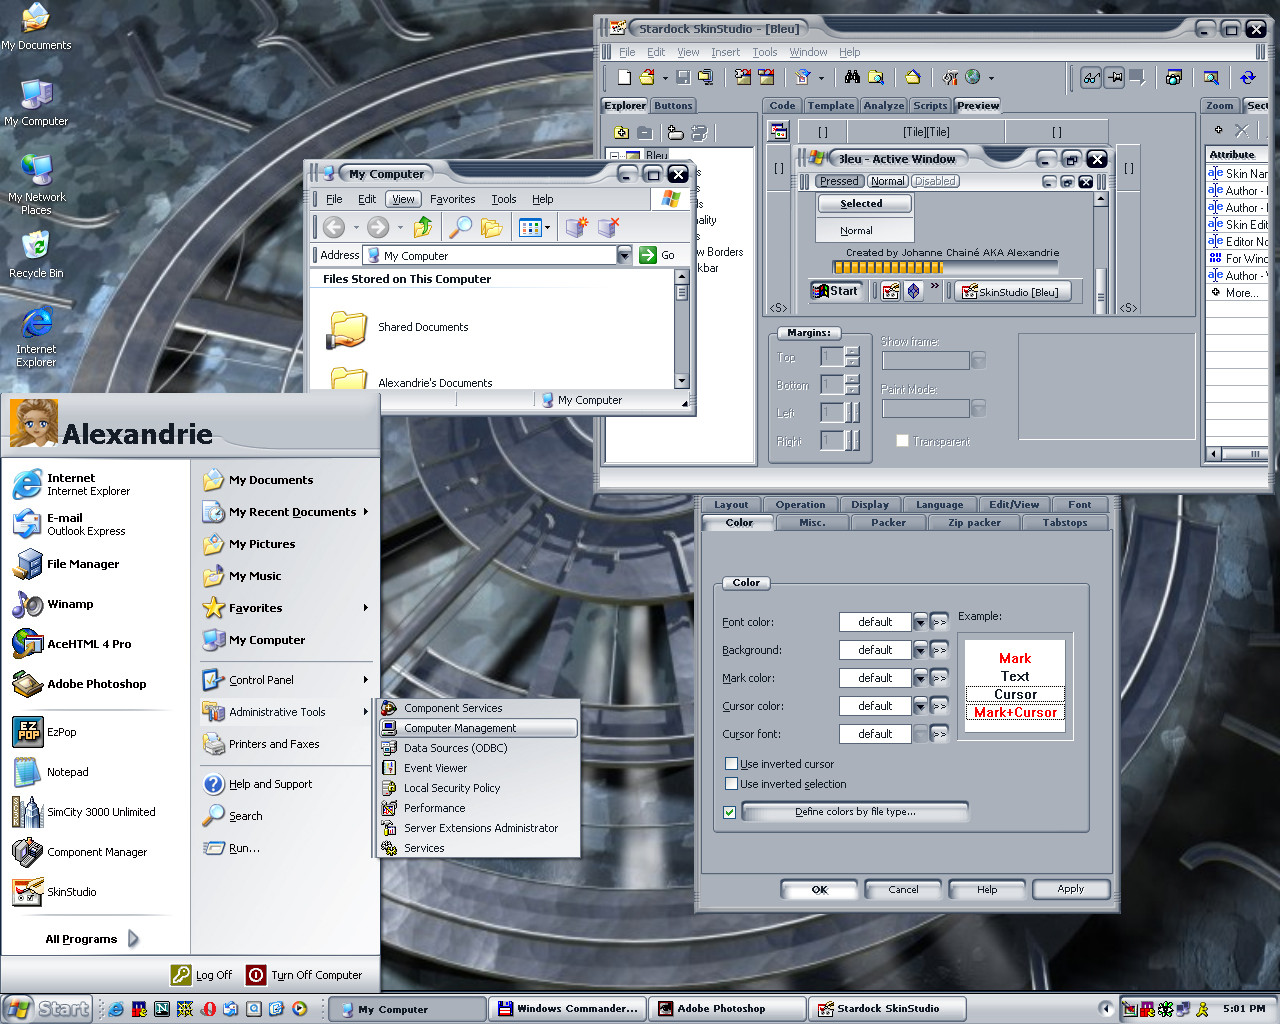Click the zoom magnifier icon in SkinStudio toolbar
The image size is (1280, 1024).
coord(1211,77)
